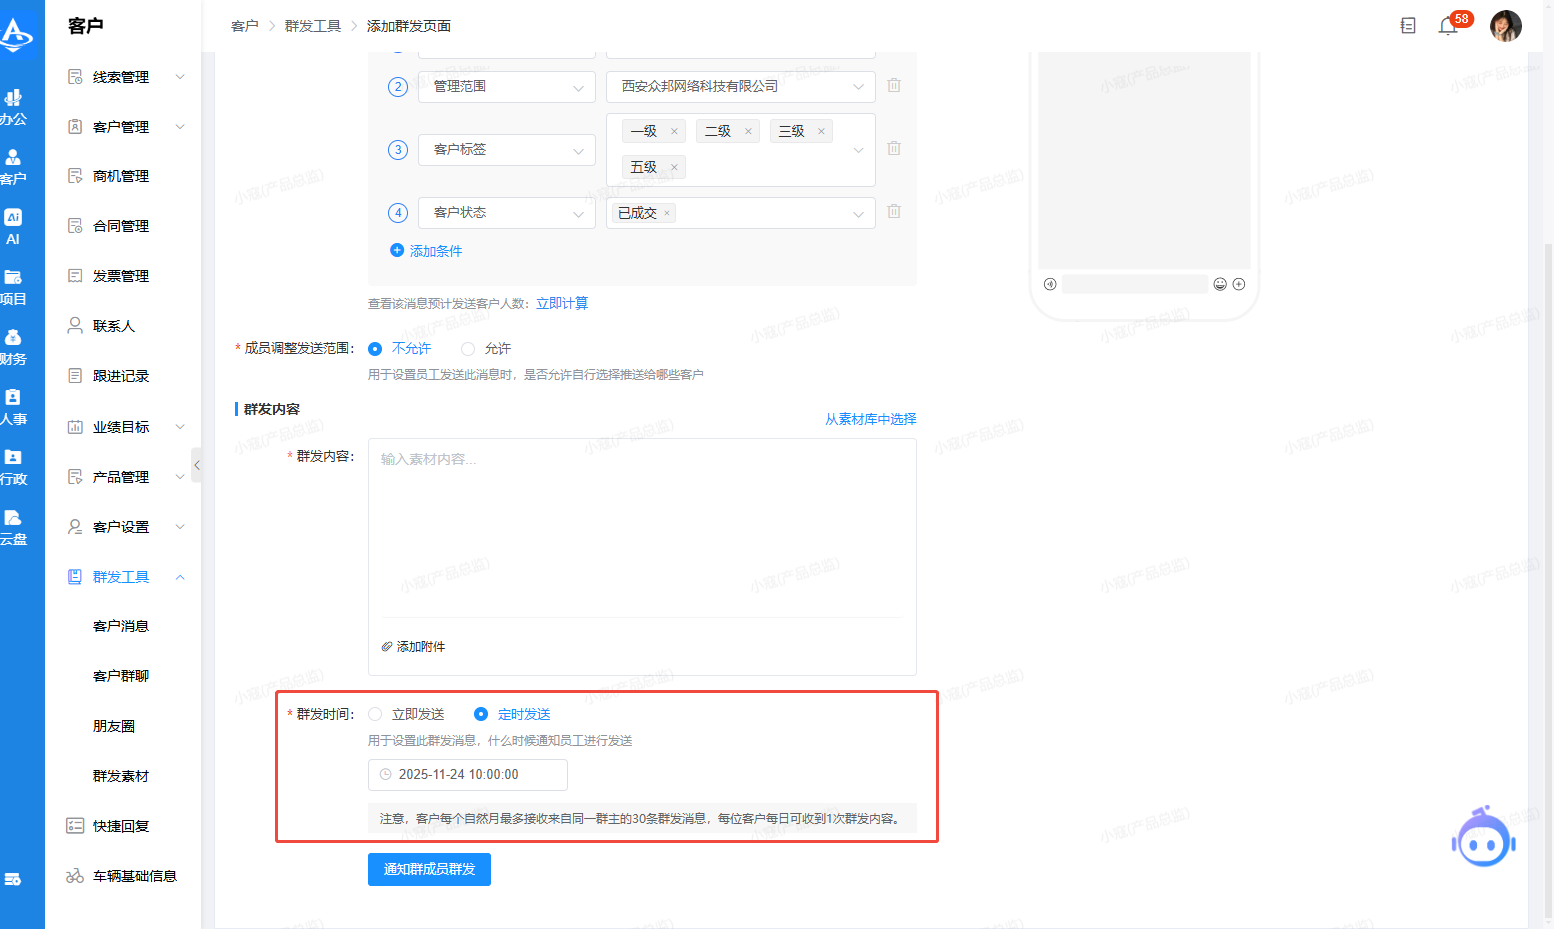Open 客户群聊 in the sidebar
This screenshot has height=929, width=1554.
pyautogui.click(x=121, y=676)
